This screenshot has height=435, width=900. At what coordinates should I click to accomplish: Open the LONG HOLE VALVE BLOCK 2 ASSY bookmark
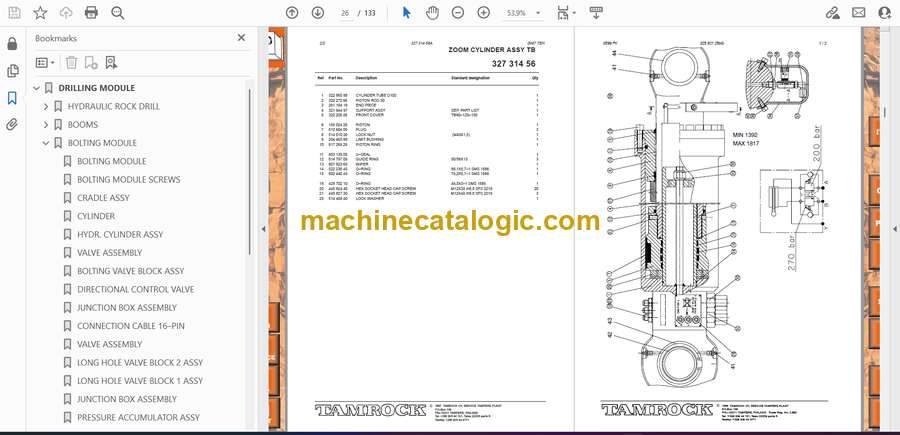140,363
